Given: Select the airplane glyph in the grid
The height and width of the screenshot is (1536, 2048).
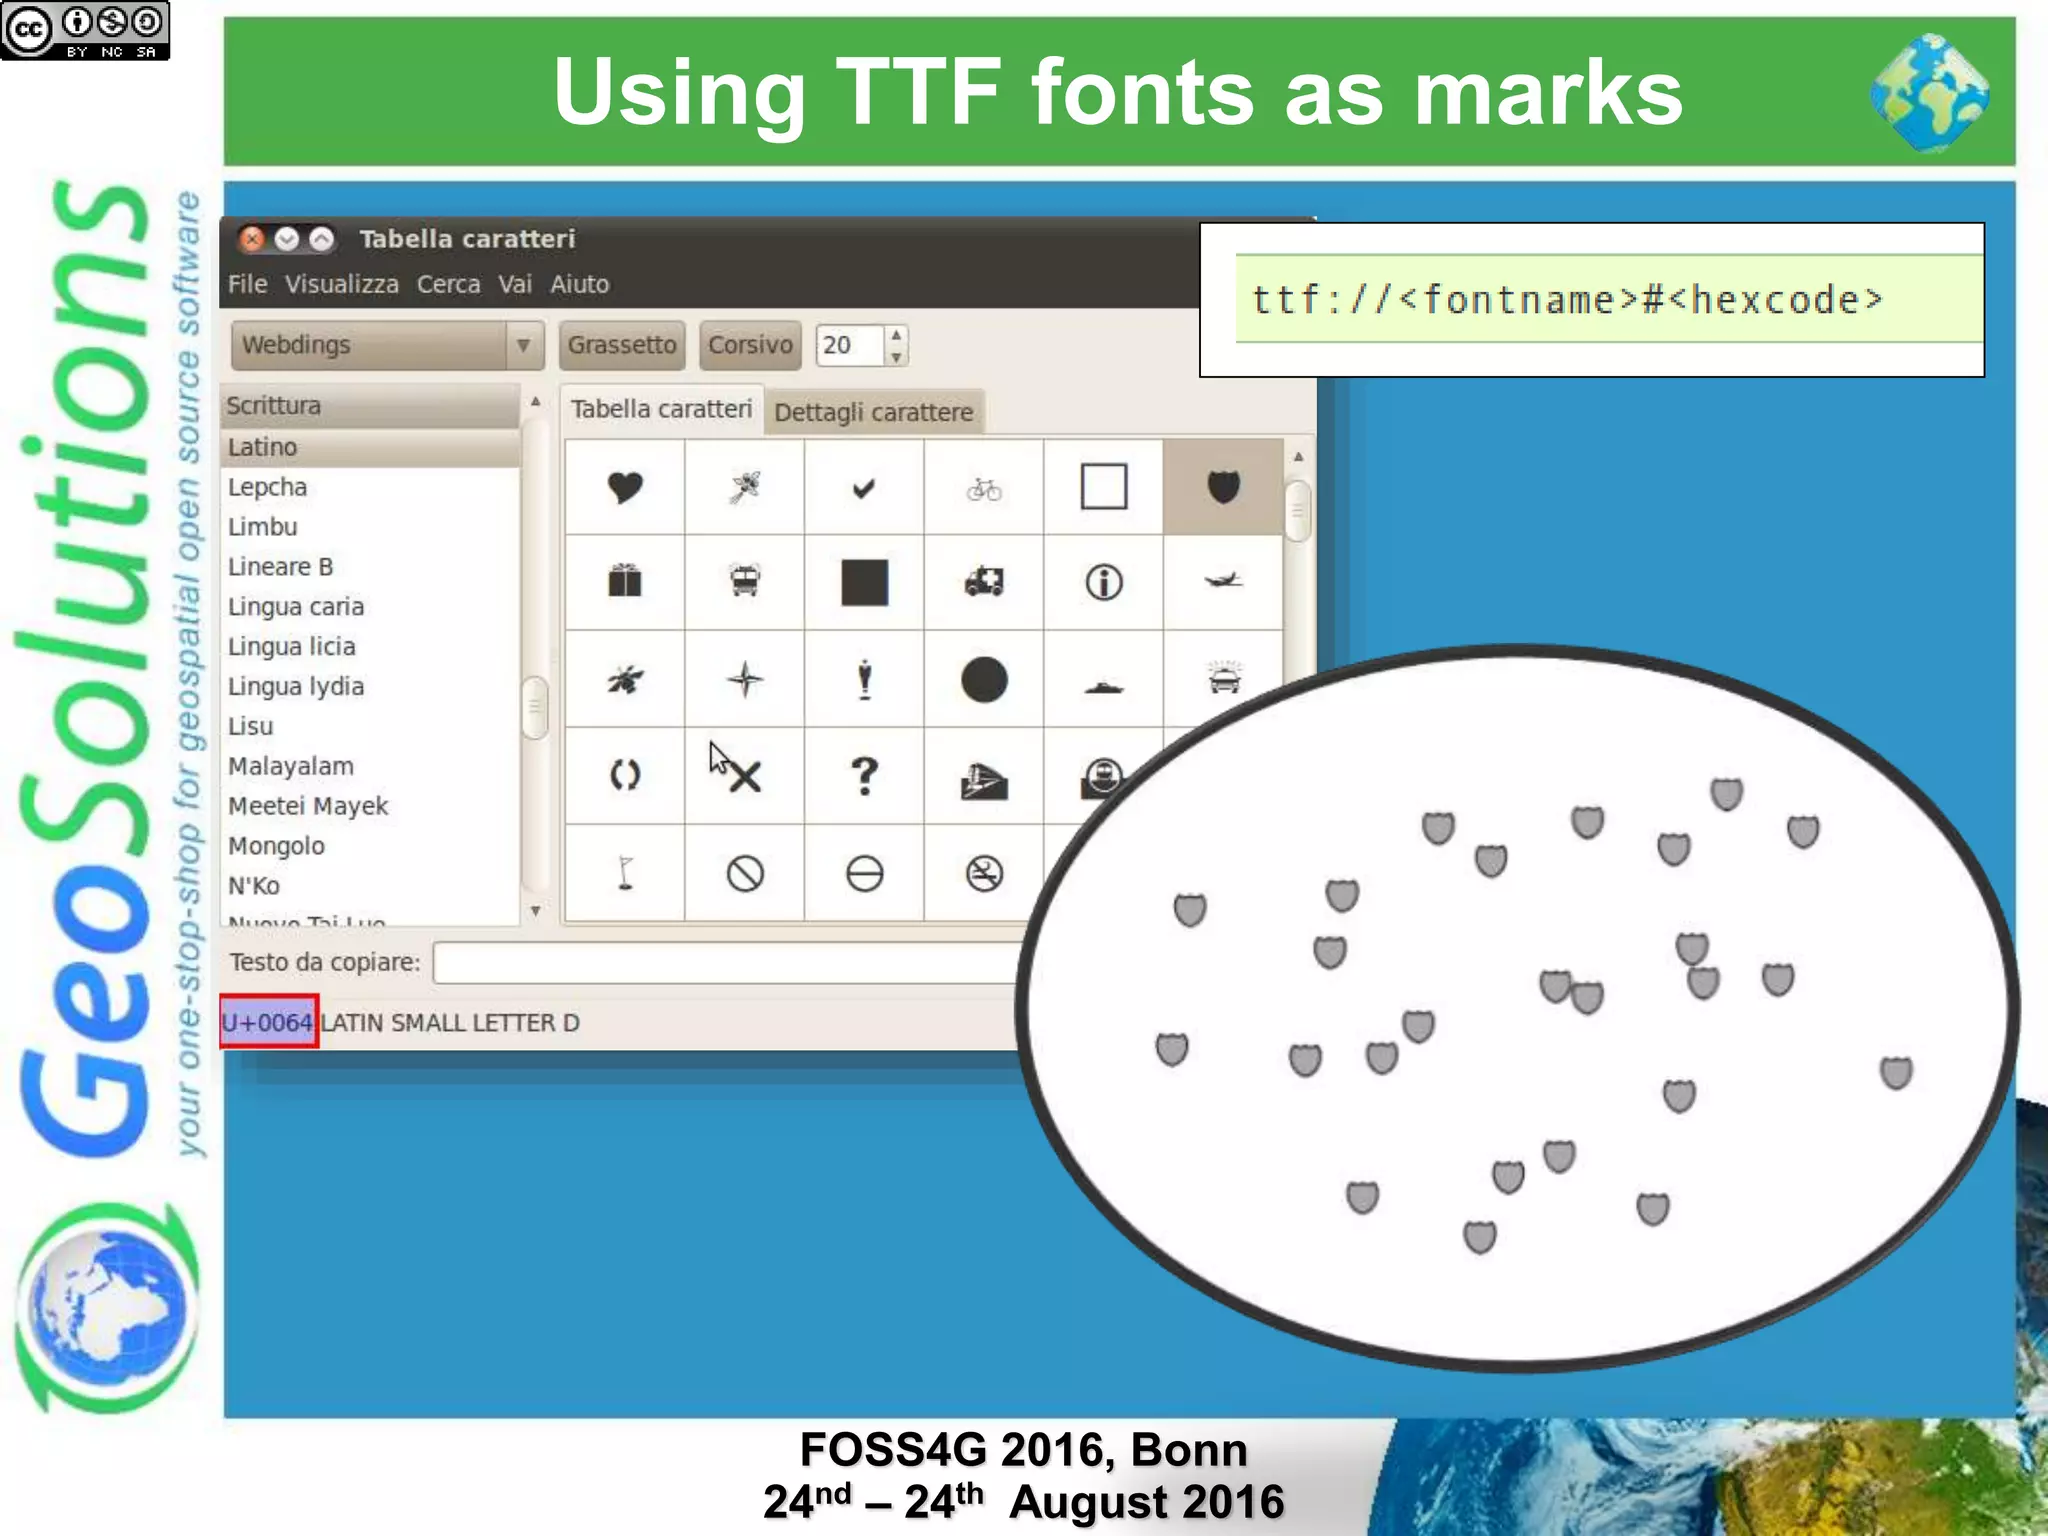Looking at the screenshot, I should click(1223, 580).
